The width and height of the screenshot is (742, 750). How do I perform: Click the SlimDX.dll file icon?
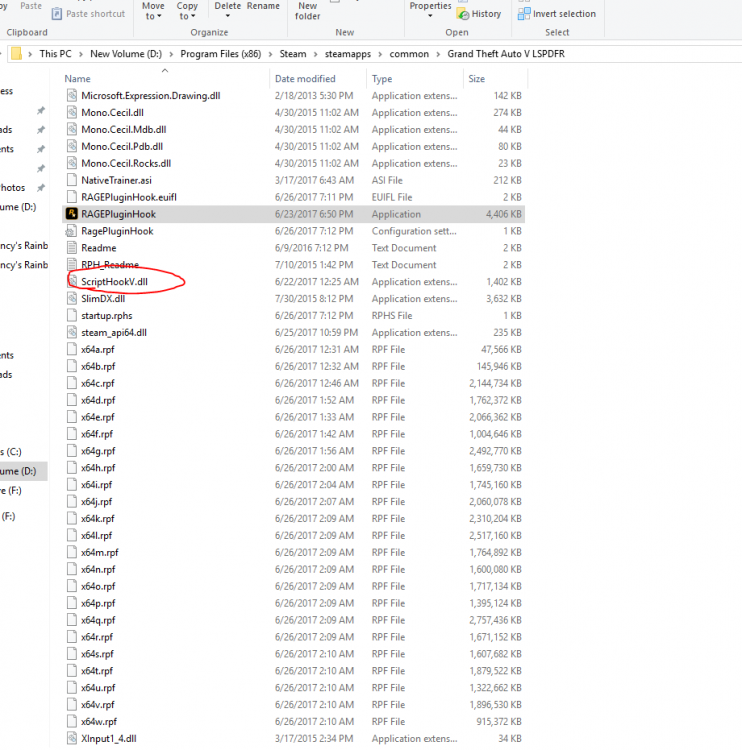coord(72,298)
